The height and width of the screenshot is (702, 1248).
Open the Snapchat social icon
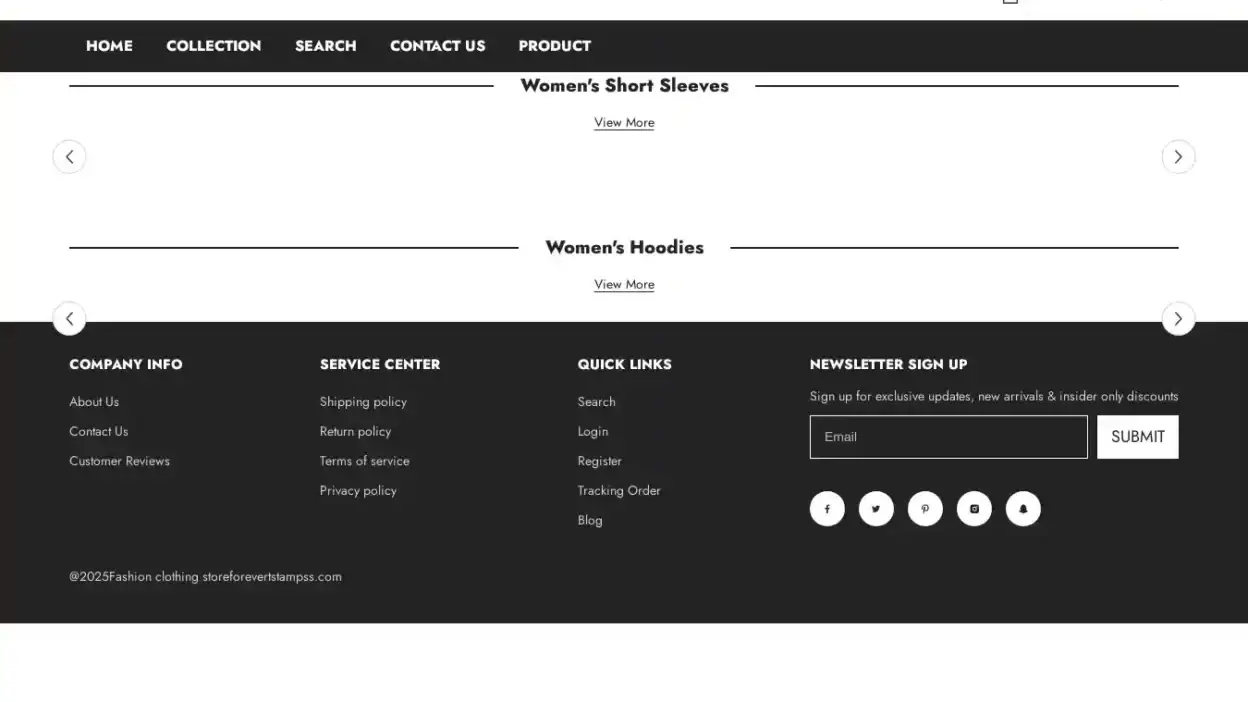[x=1023, y=508]
